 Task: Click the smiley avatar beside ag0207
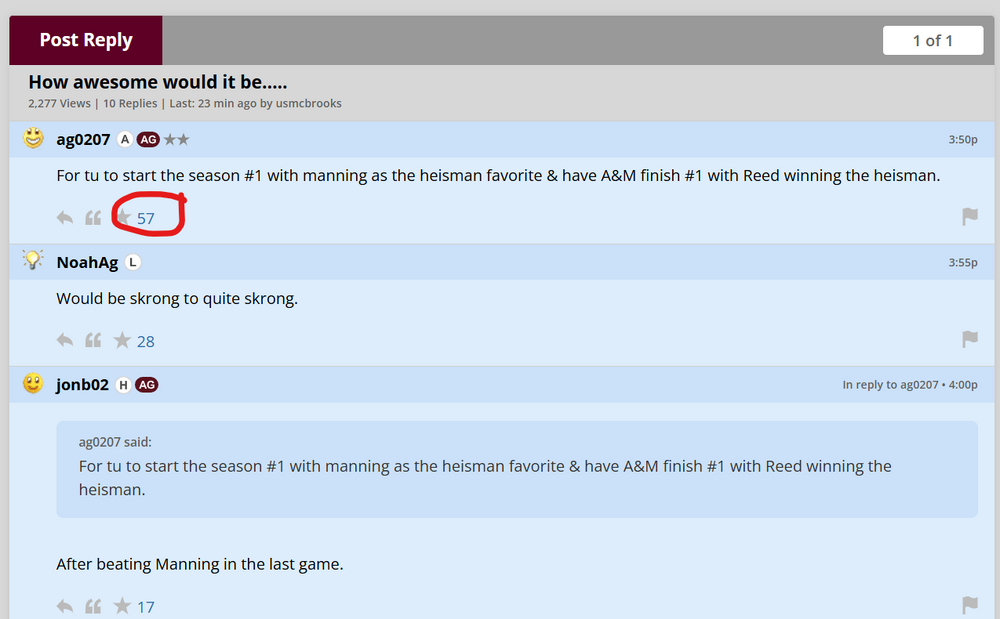34,139
